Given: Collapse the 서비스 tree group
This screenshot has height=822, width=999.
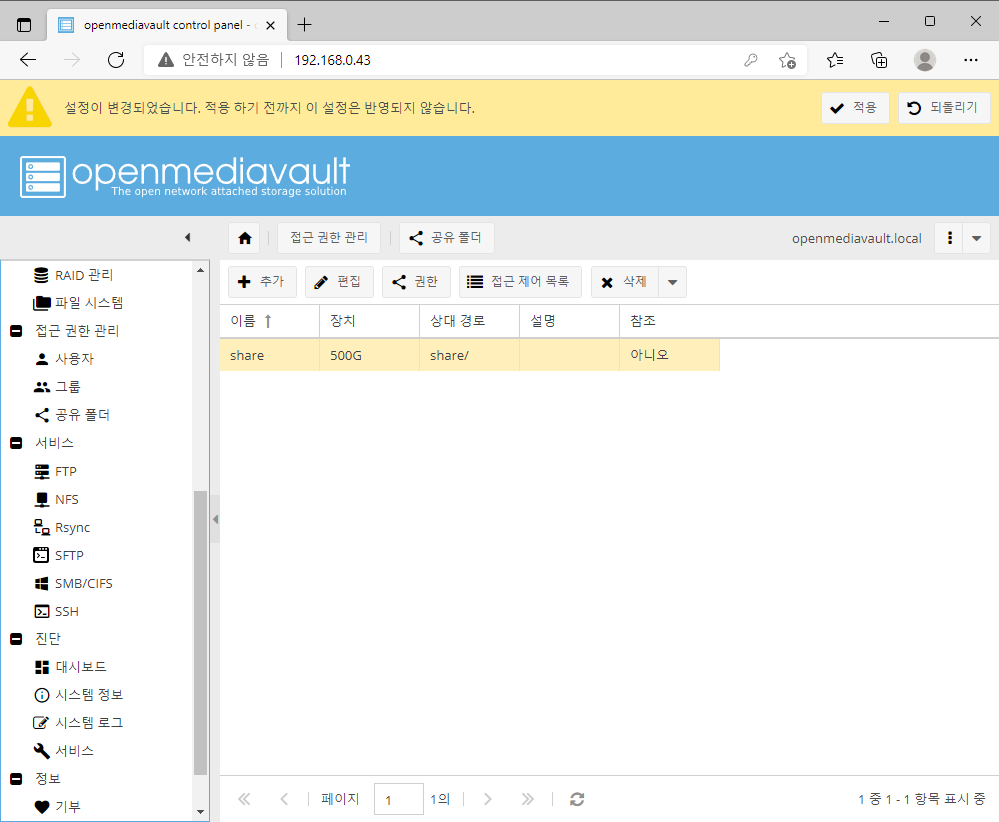Looking at the screenshot, I should tap(17, 443).
